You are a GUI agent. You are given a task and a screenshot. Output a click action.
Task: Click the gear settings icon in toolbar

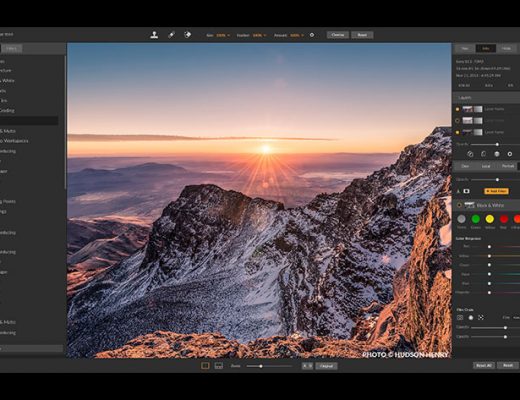pyautogui.click(x=312, y=35)
